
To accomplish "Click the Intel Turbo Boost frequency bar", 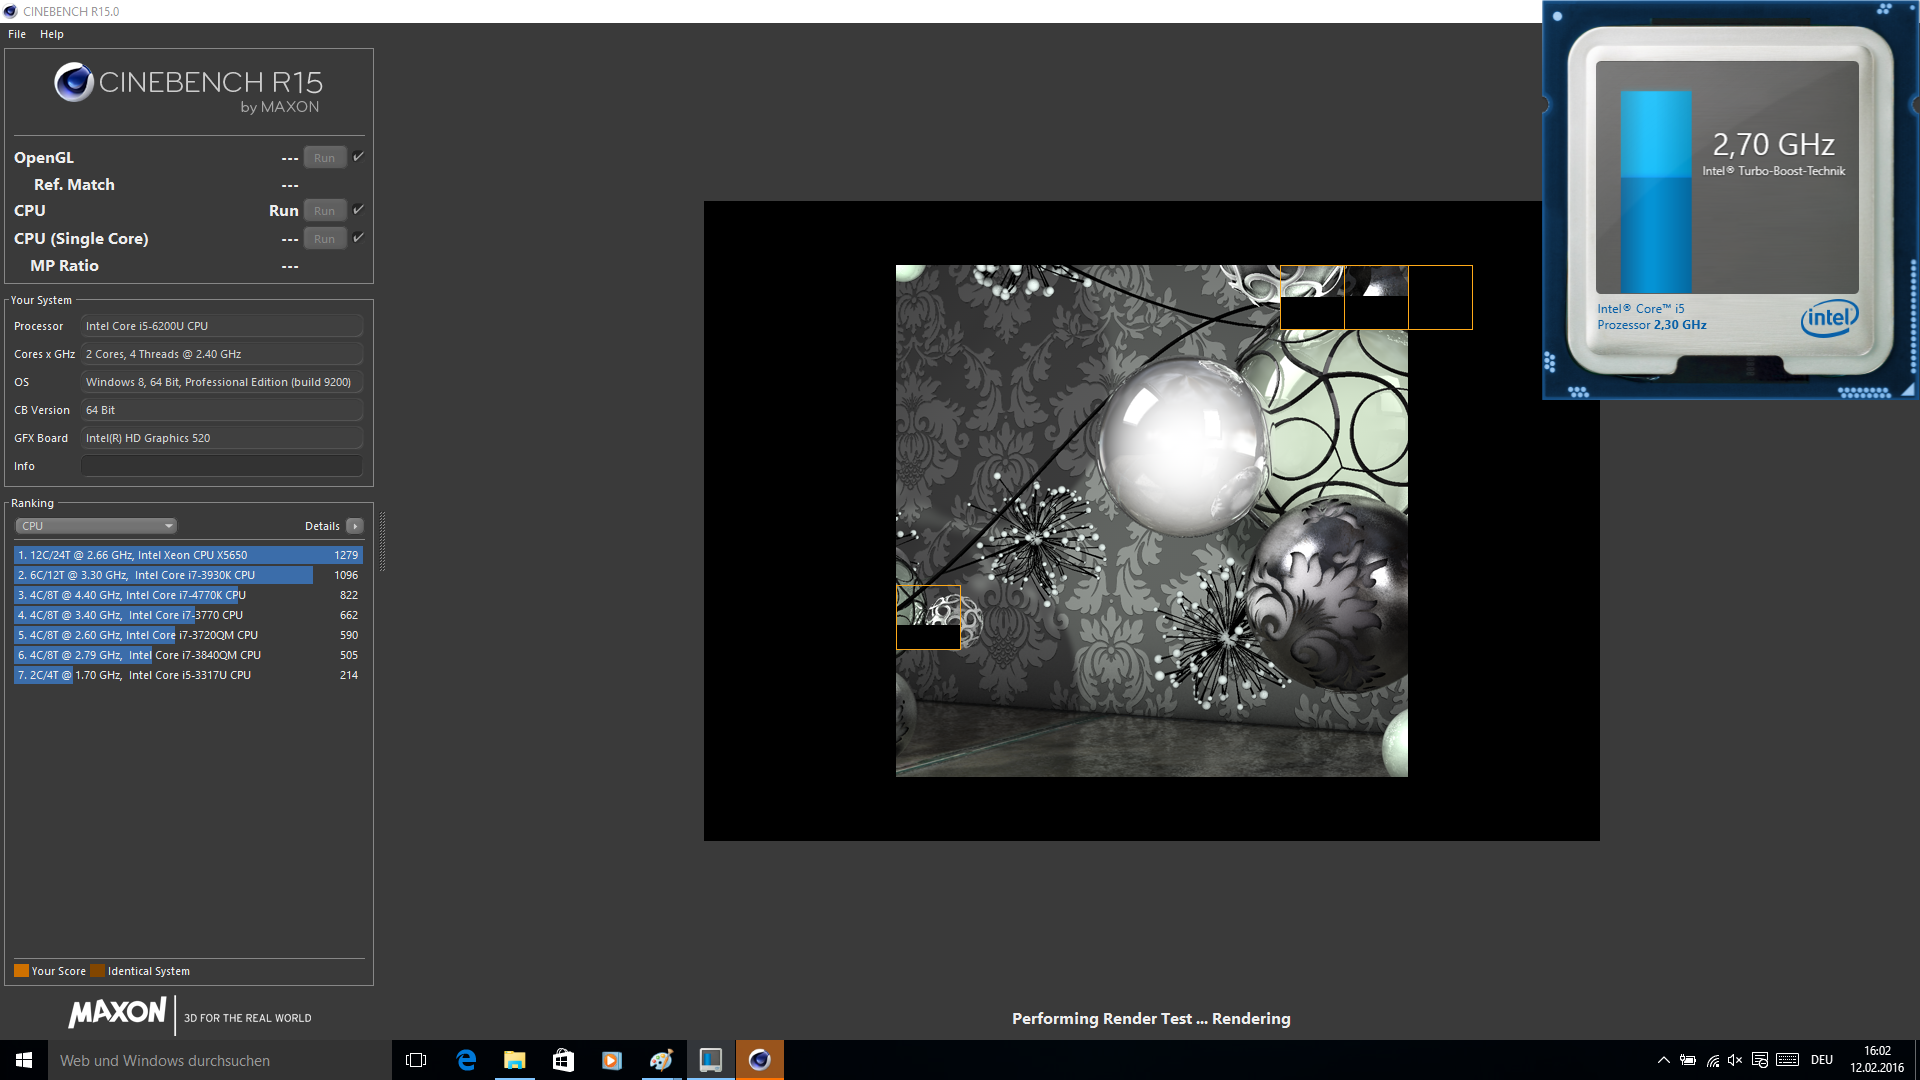I will click(1656, 192).
